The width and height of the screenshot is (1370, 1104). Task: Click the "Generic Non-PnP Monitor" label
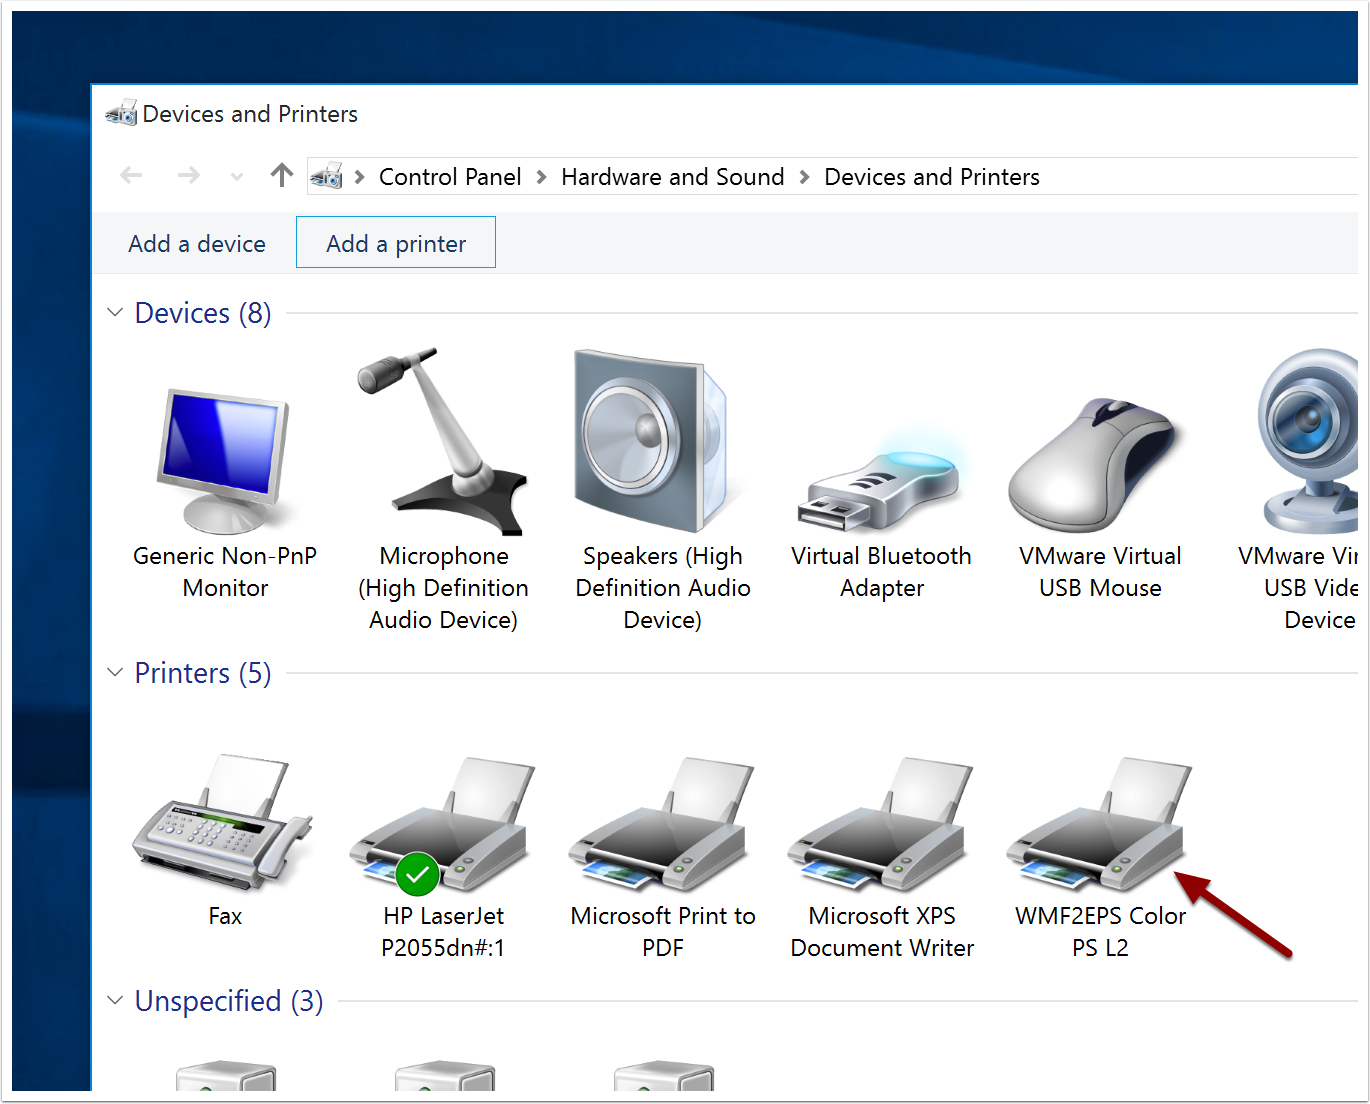[x=225, y=572]
